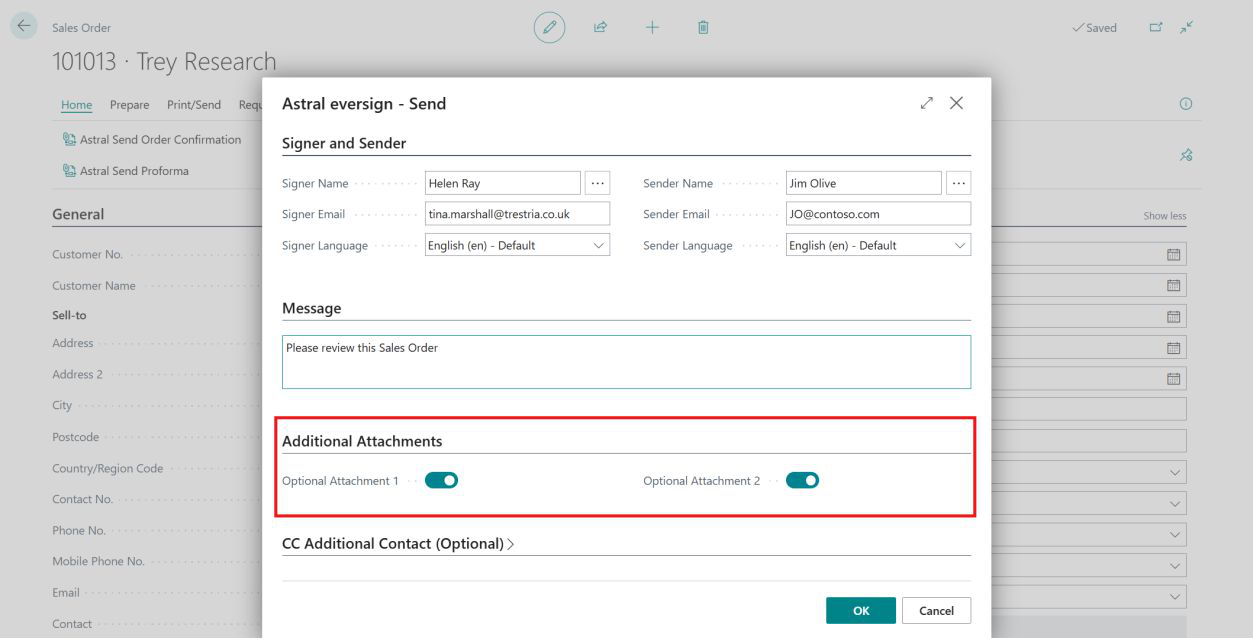Cancel the Astral eversign dialog
The width and height of the screenshot is (1253, 638).
(x=936, y=610)
